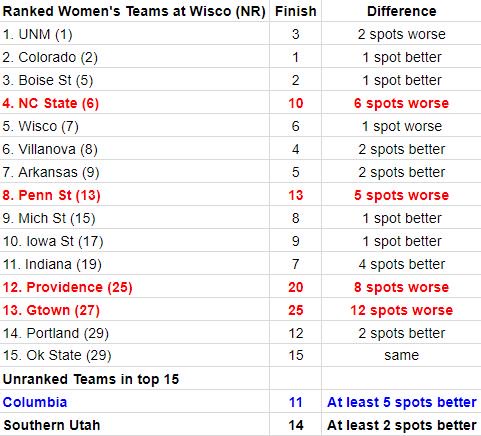Select the 'Ranked Women's Teams at Wisco' header cell
The width and height of the screenshot is (481, 436).
point(134,11)
